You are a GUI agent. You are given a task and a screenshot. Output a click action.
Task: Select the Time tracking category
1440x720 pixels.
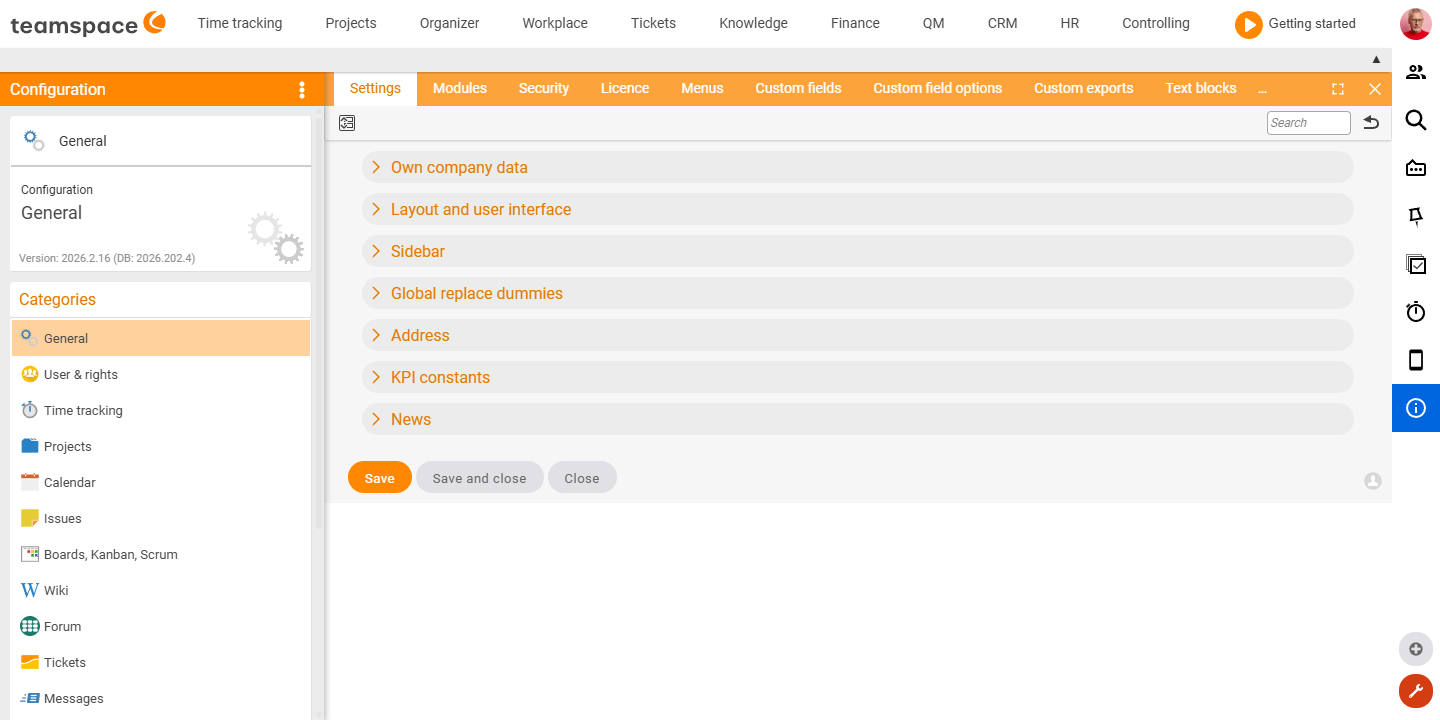161,410
